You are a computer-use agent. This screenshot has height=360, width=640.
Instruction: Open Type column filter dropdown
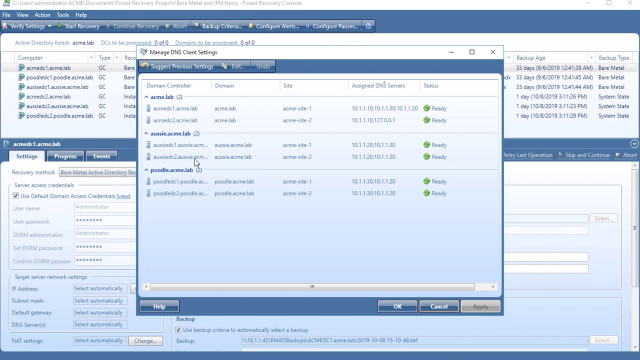click(x=117, y=58)
